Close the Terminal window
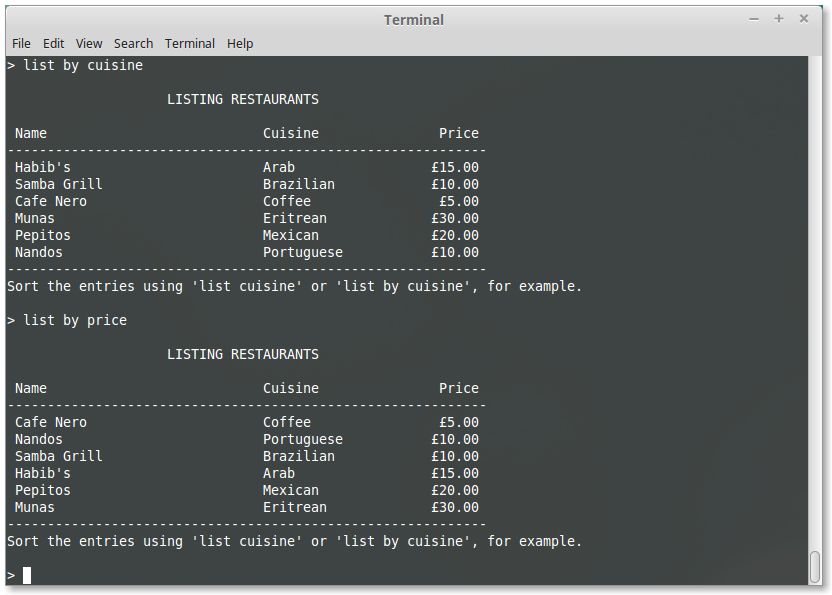This screenshot has height=595, width=832. point(804,19)
